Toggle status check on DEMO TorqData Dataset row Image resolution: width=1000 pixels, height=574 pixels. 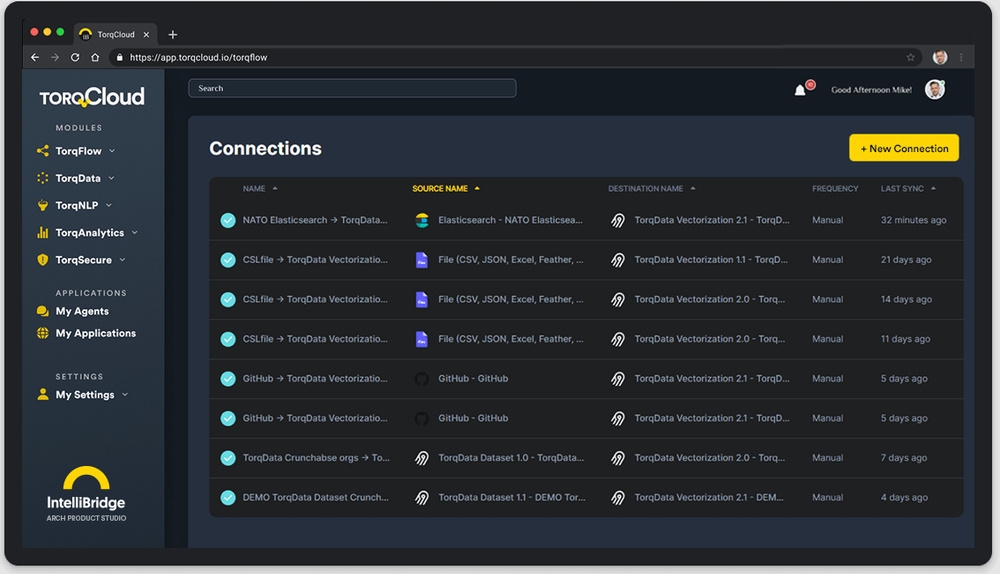pos(228,497)
